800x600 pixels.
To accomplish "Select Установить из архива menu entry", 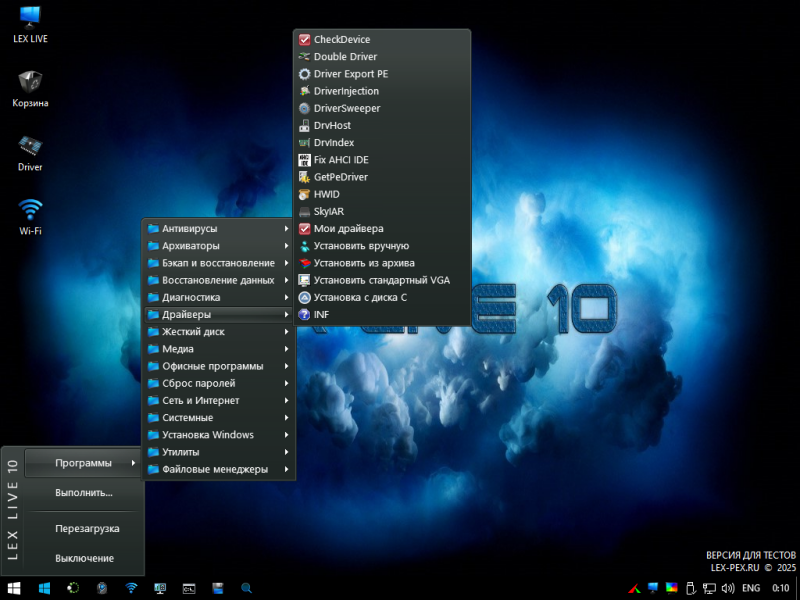I will 363,263.
